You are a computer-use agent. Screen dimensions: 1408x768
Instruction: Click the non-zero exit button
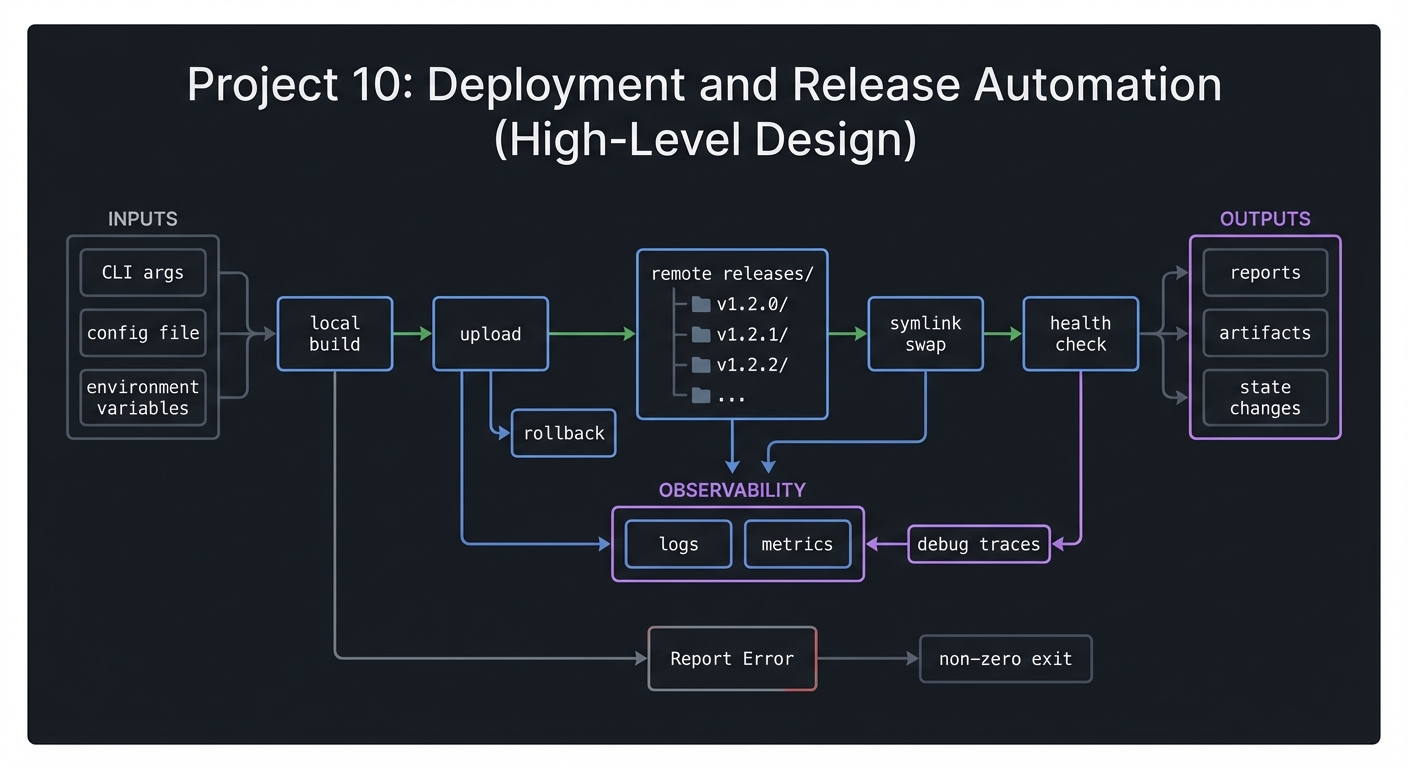1005,658
